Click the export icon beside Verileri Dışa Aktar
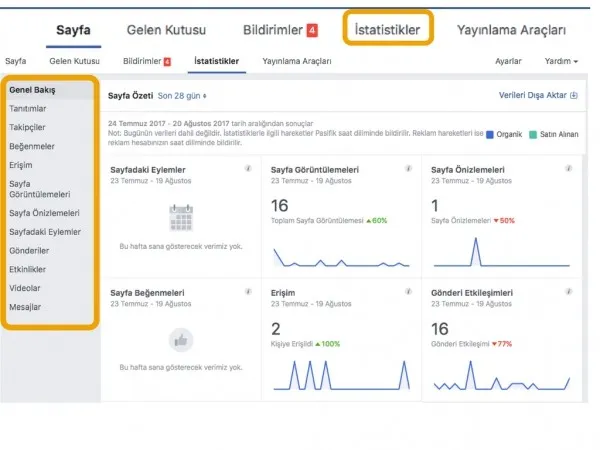The width and height of the screenshot is (600, 450). [x=574, y=95]
